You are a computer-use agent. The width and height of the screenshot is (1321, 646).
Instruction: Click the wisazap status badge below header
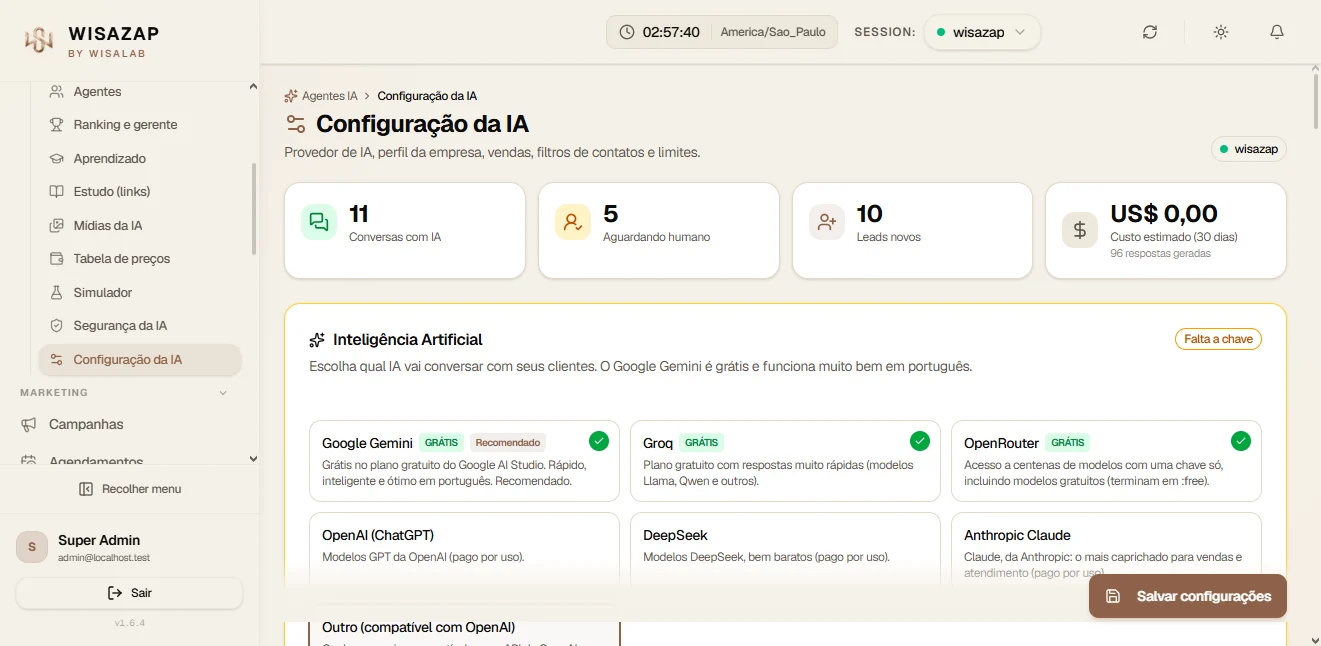(x=1249, y=149)
